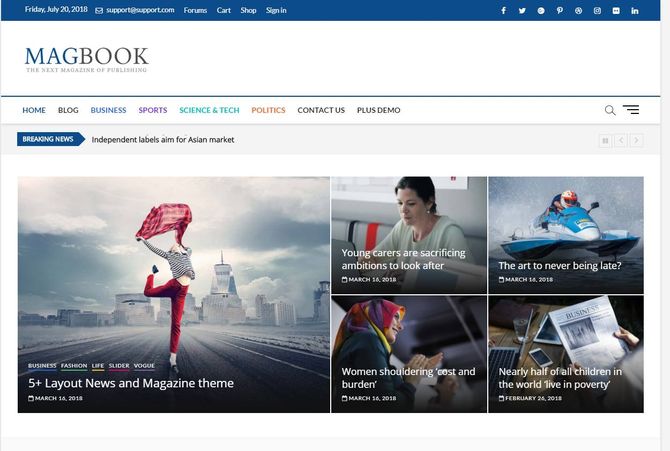Open the hamburger side menu icon
Screen dimensions: 670x451
click(631, 110)
